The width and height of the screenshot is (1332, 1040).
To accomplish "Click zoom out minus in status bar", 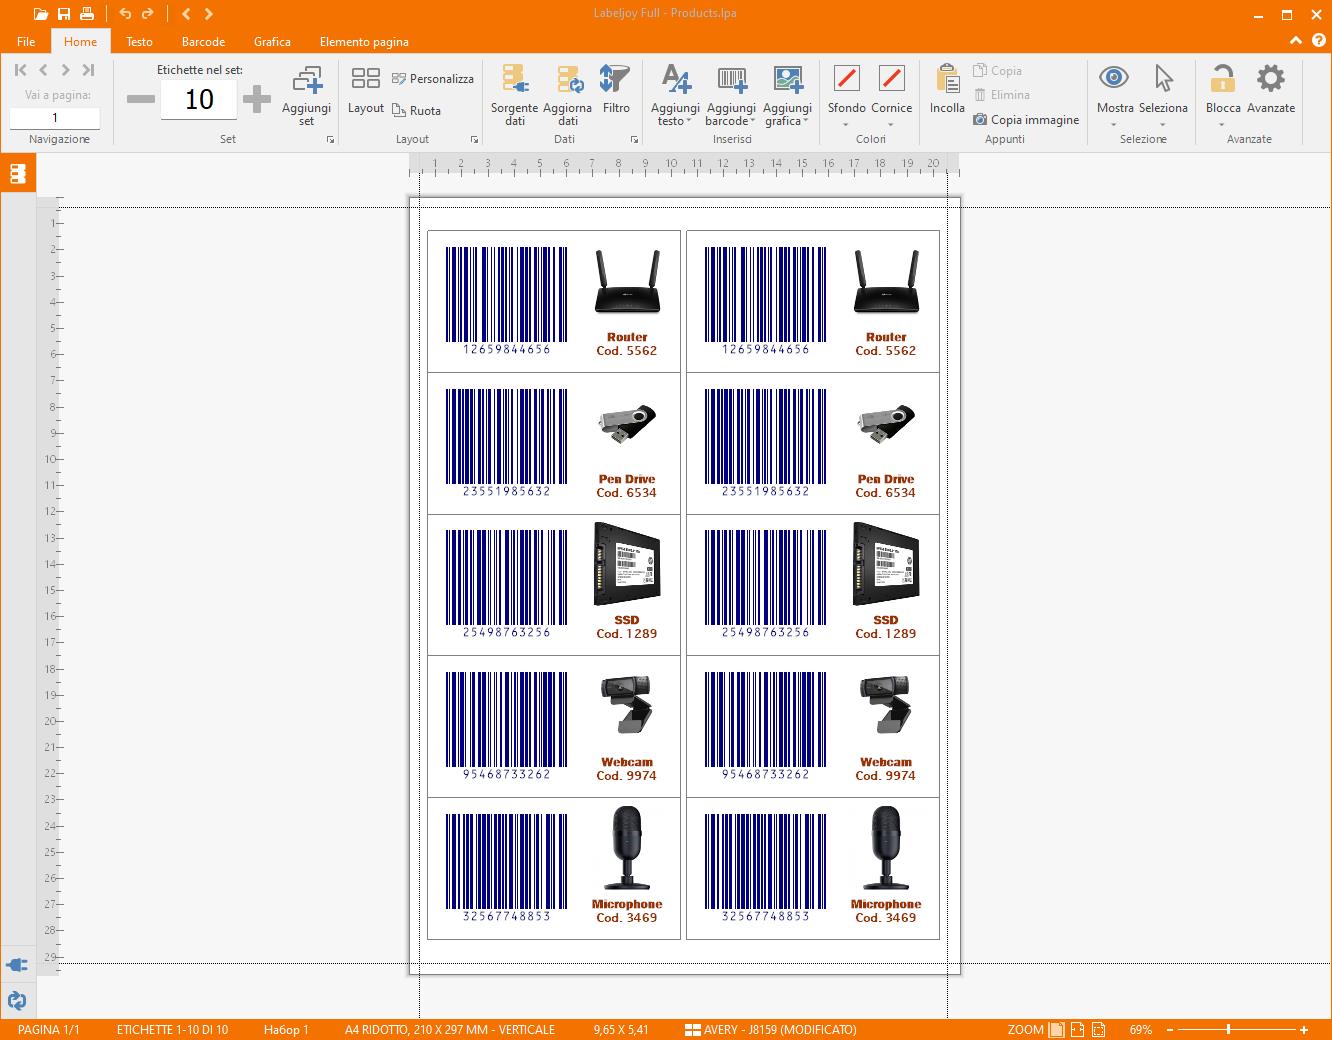I will click(x=1169, y=1030).
